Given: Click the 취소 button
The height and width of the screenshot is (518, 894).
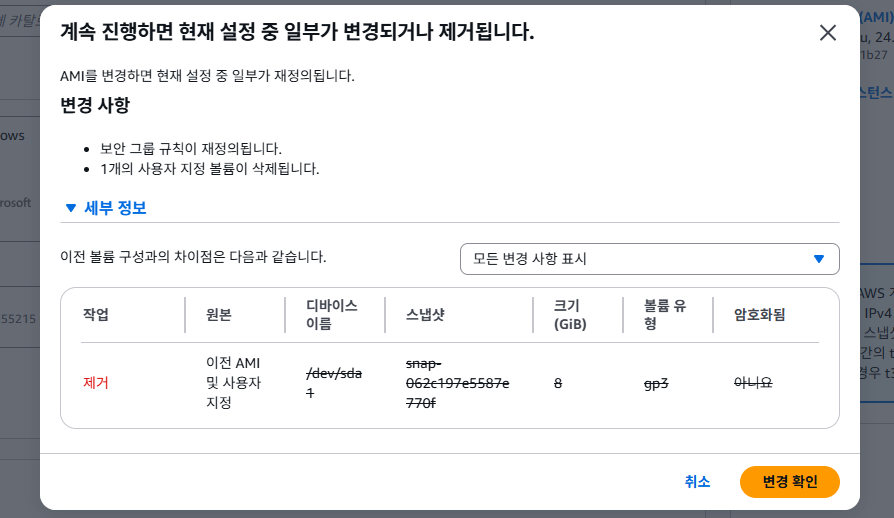Looking at the screenshot, I should [697, 481].
